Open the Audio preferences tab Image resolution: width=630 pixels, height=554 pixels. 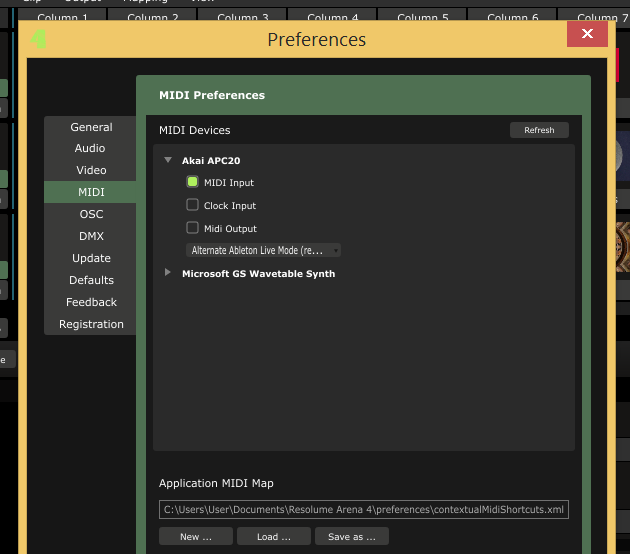tap(90, 148)
